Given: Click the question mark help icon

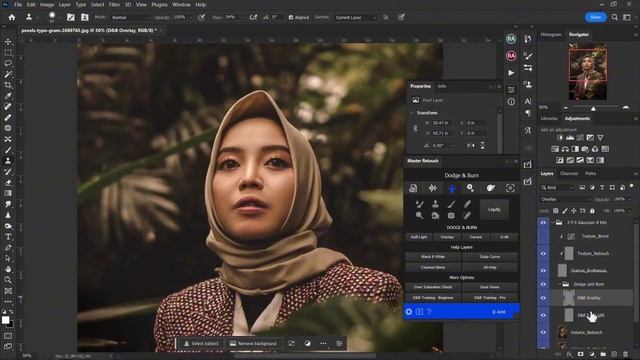Looking at the screenshot, I should coord(429,312).
